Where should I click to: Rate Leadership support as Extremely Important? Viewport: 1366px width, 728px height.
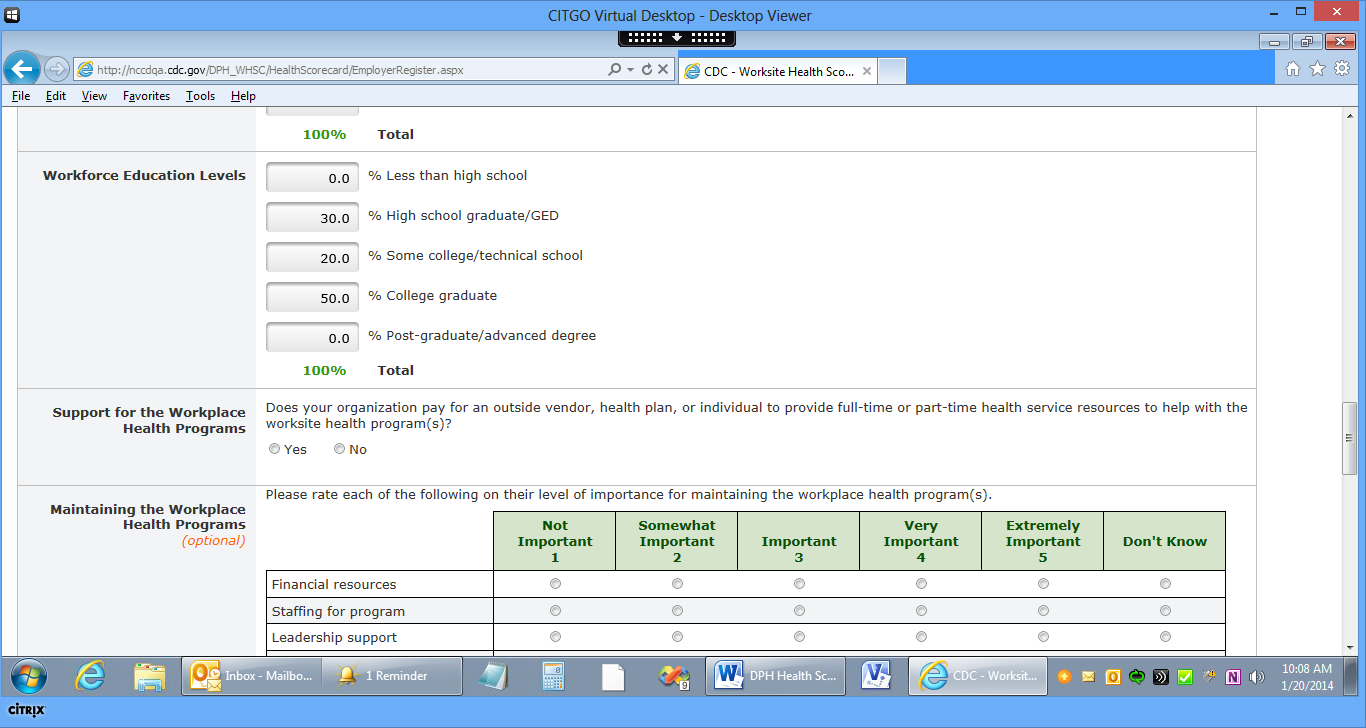(x=1043, y=637)
